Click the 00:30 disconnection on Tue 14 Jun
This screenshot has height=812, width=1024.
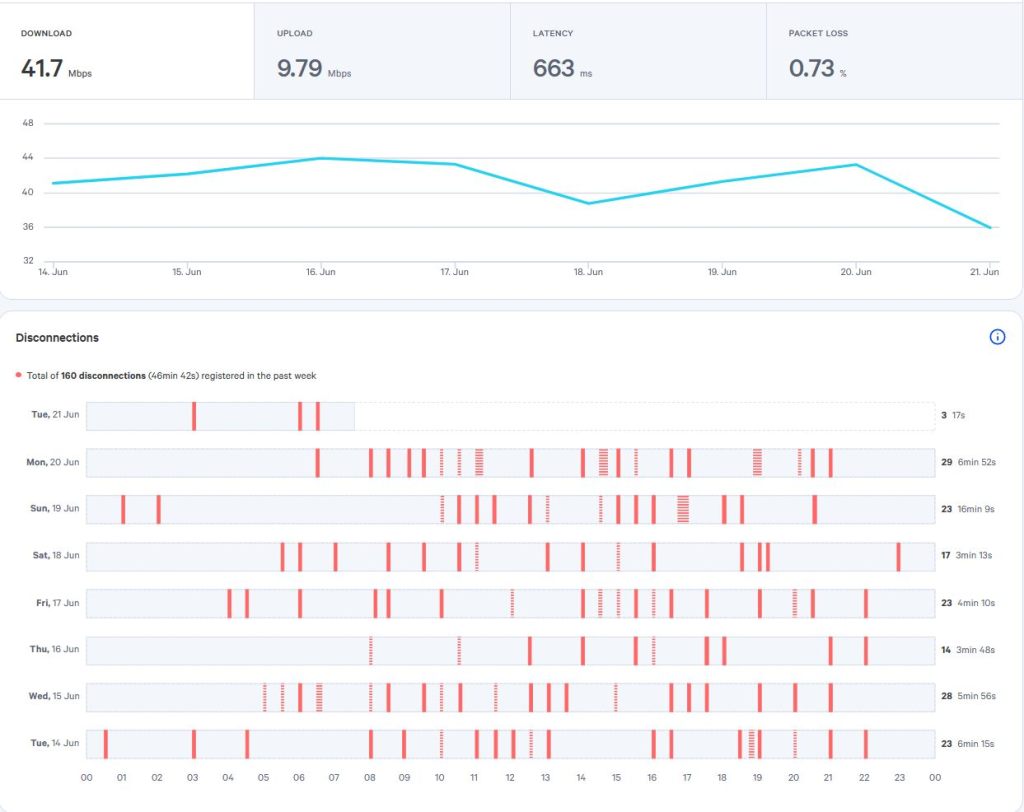tap(105, 744)
